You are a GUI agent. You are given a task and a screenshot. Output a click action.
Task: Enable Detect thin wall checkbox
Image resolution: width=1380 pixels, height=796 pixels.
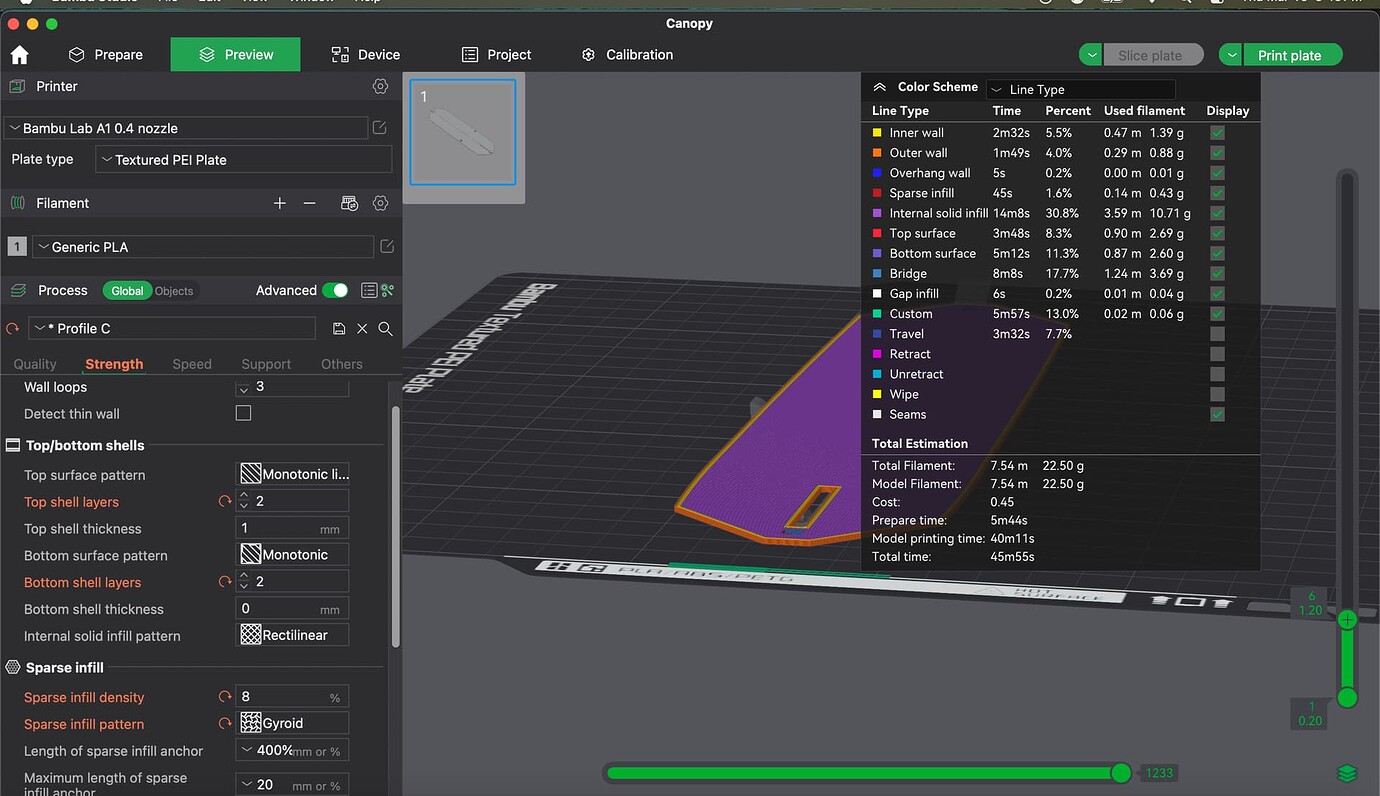(x=243, y=413)
